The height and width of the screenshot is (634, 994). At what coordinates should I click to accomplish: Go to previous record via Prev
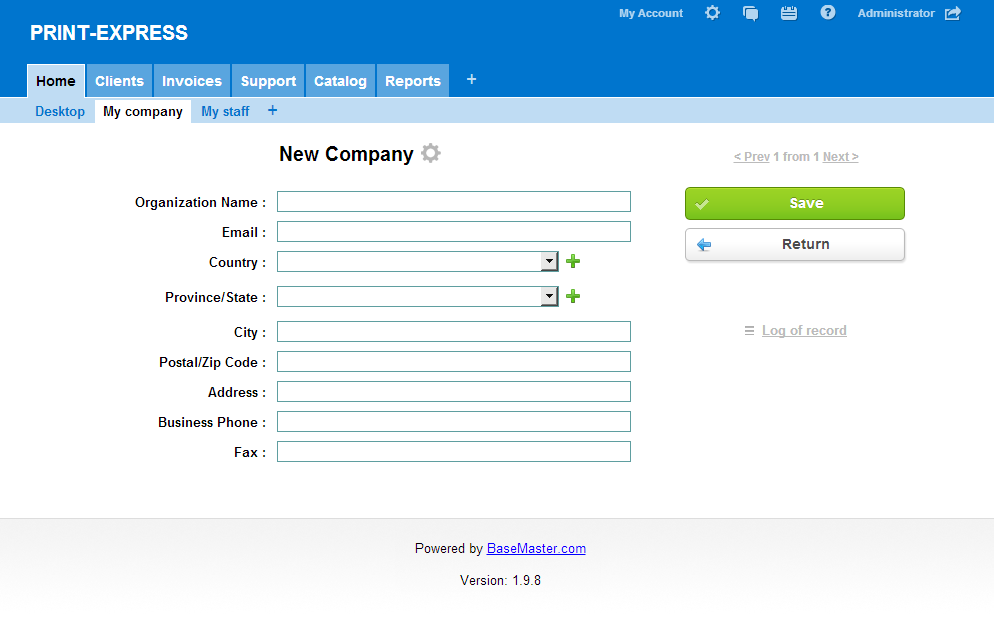point(752,157)
